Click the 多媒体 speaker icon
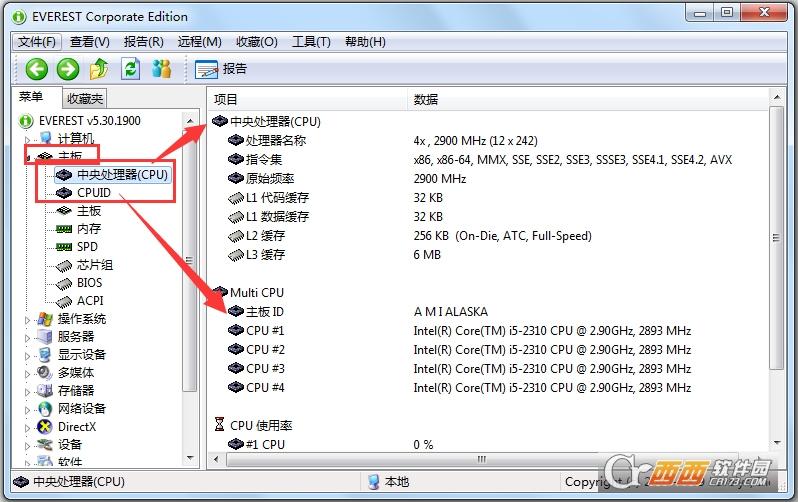 point(45,373)
